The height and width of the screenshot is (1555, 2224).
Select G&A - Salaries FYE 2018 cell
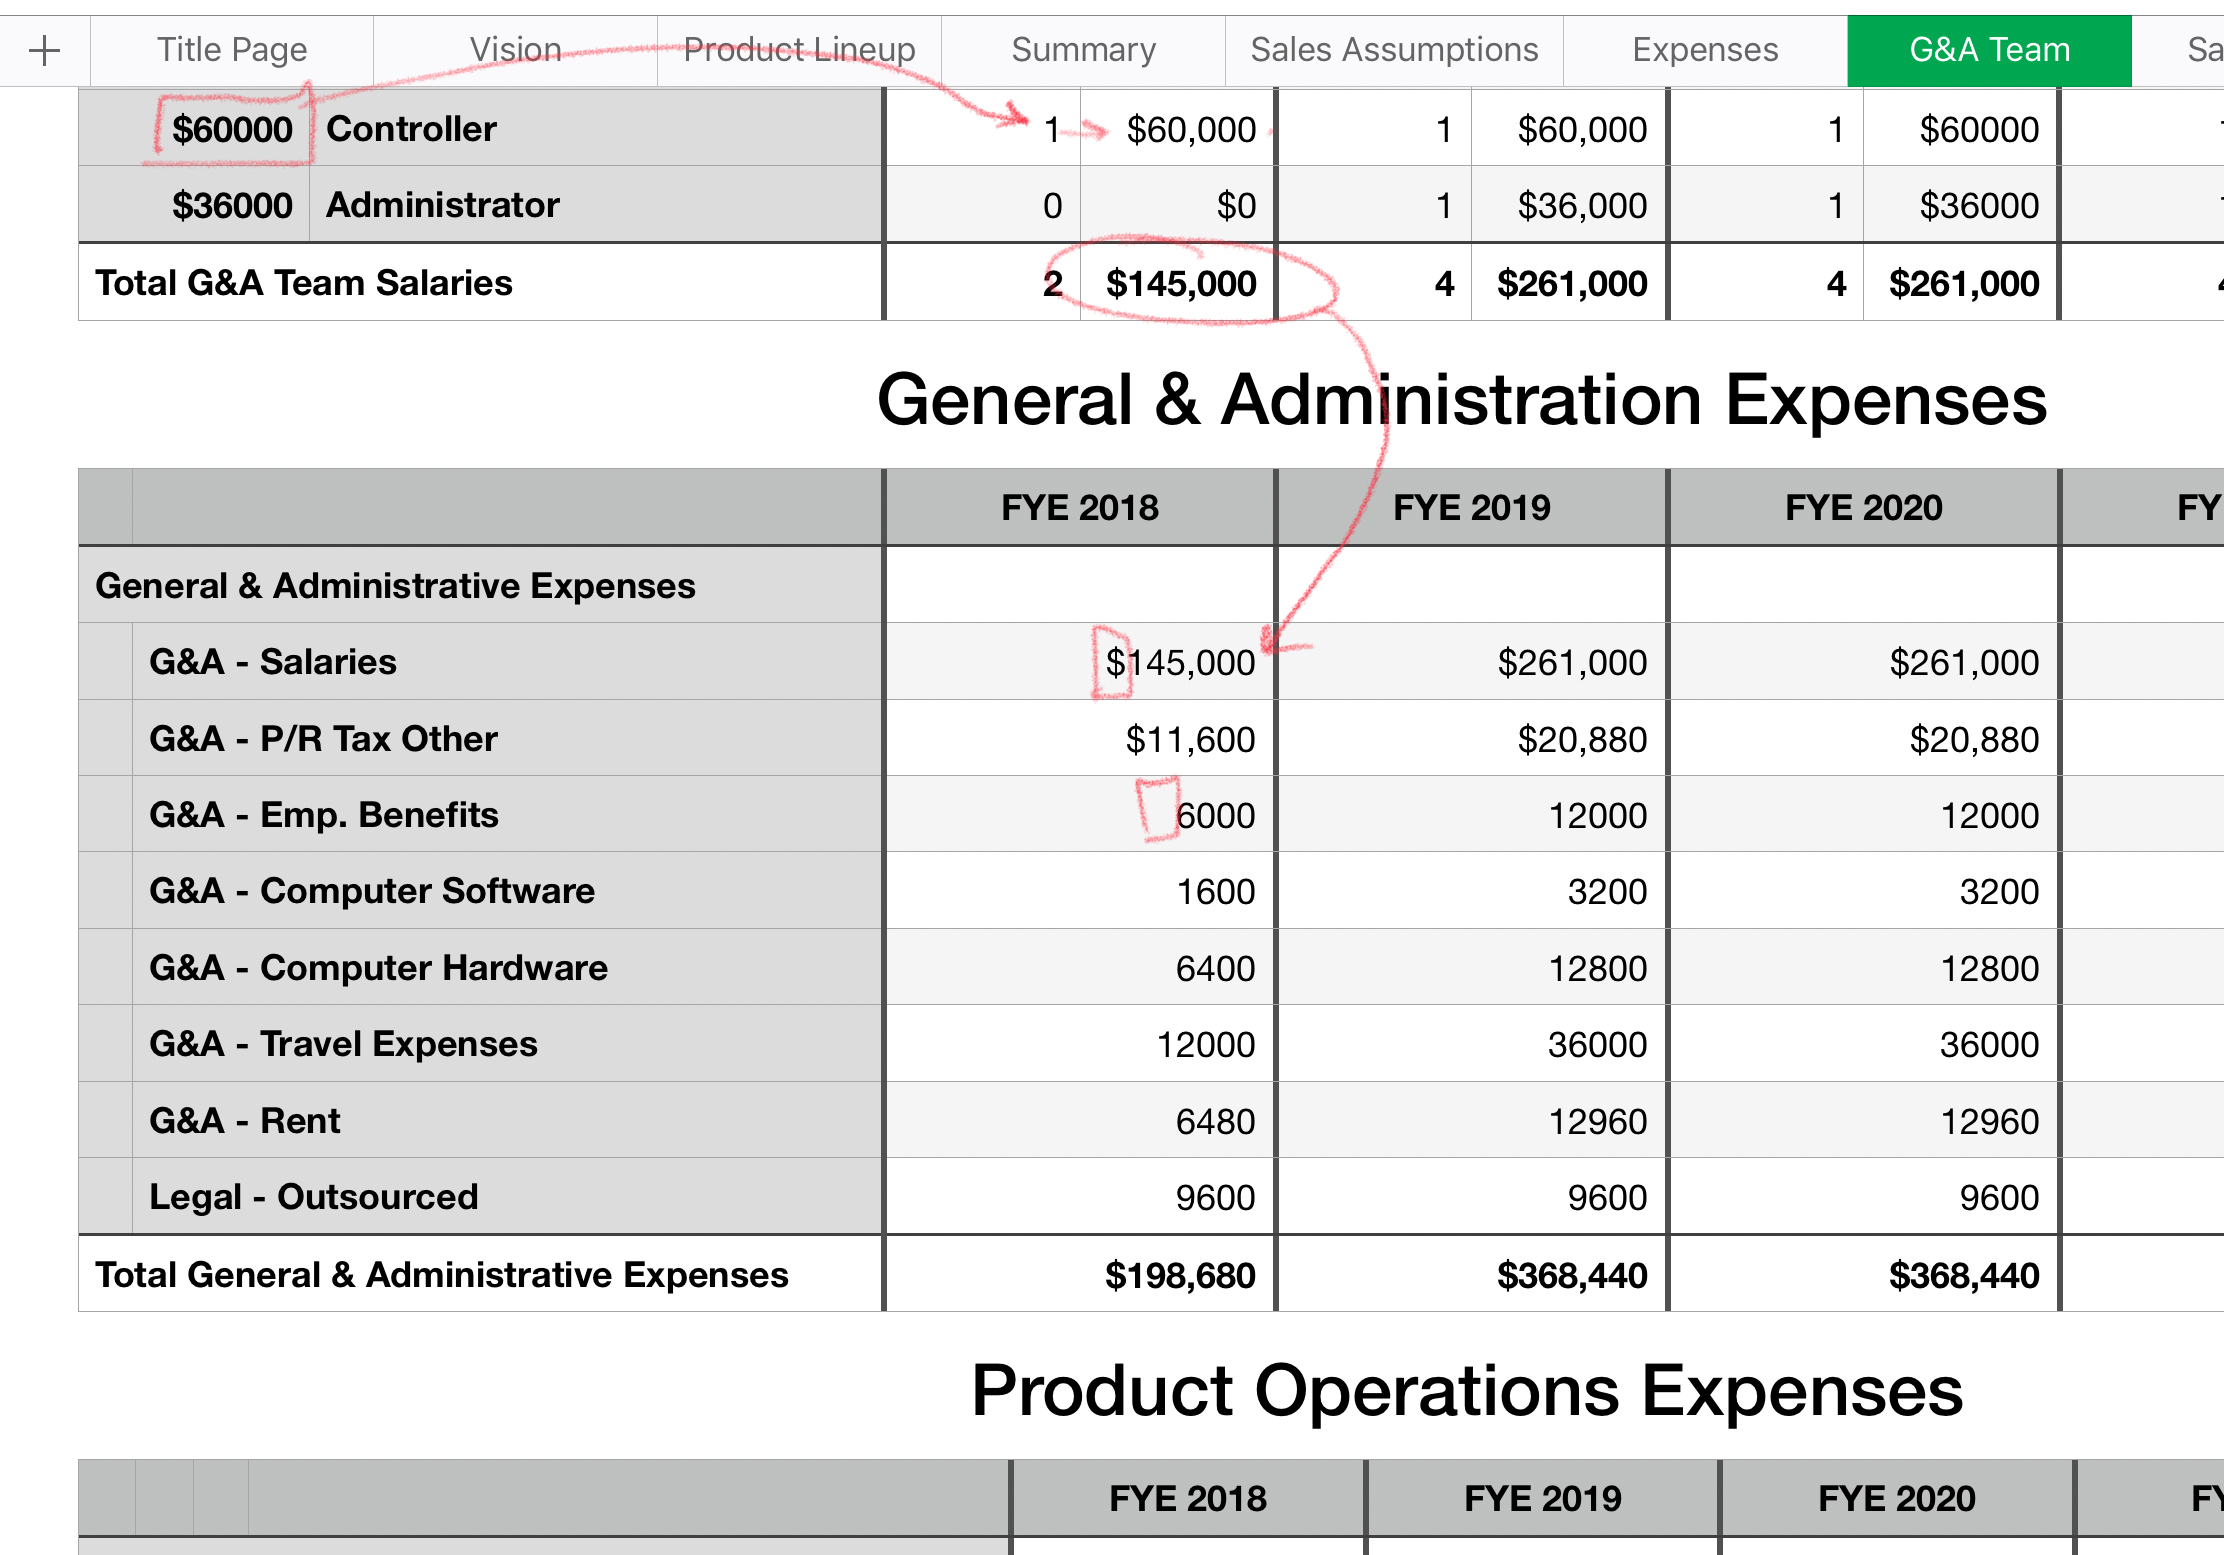pos(1178,662)
